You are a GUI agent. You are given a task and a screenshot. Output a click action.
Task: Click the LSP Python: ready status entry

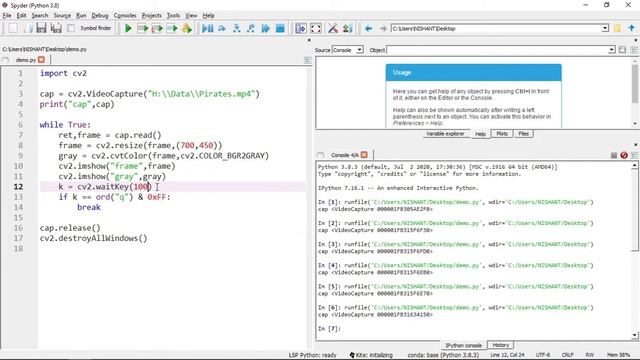point(312,355)
